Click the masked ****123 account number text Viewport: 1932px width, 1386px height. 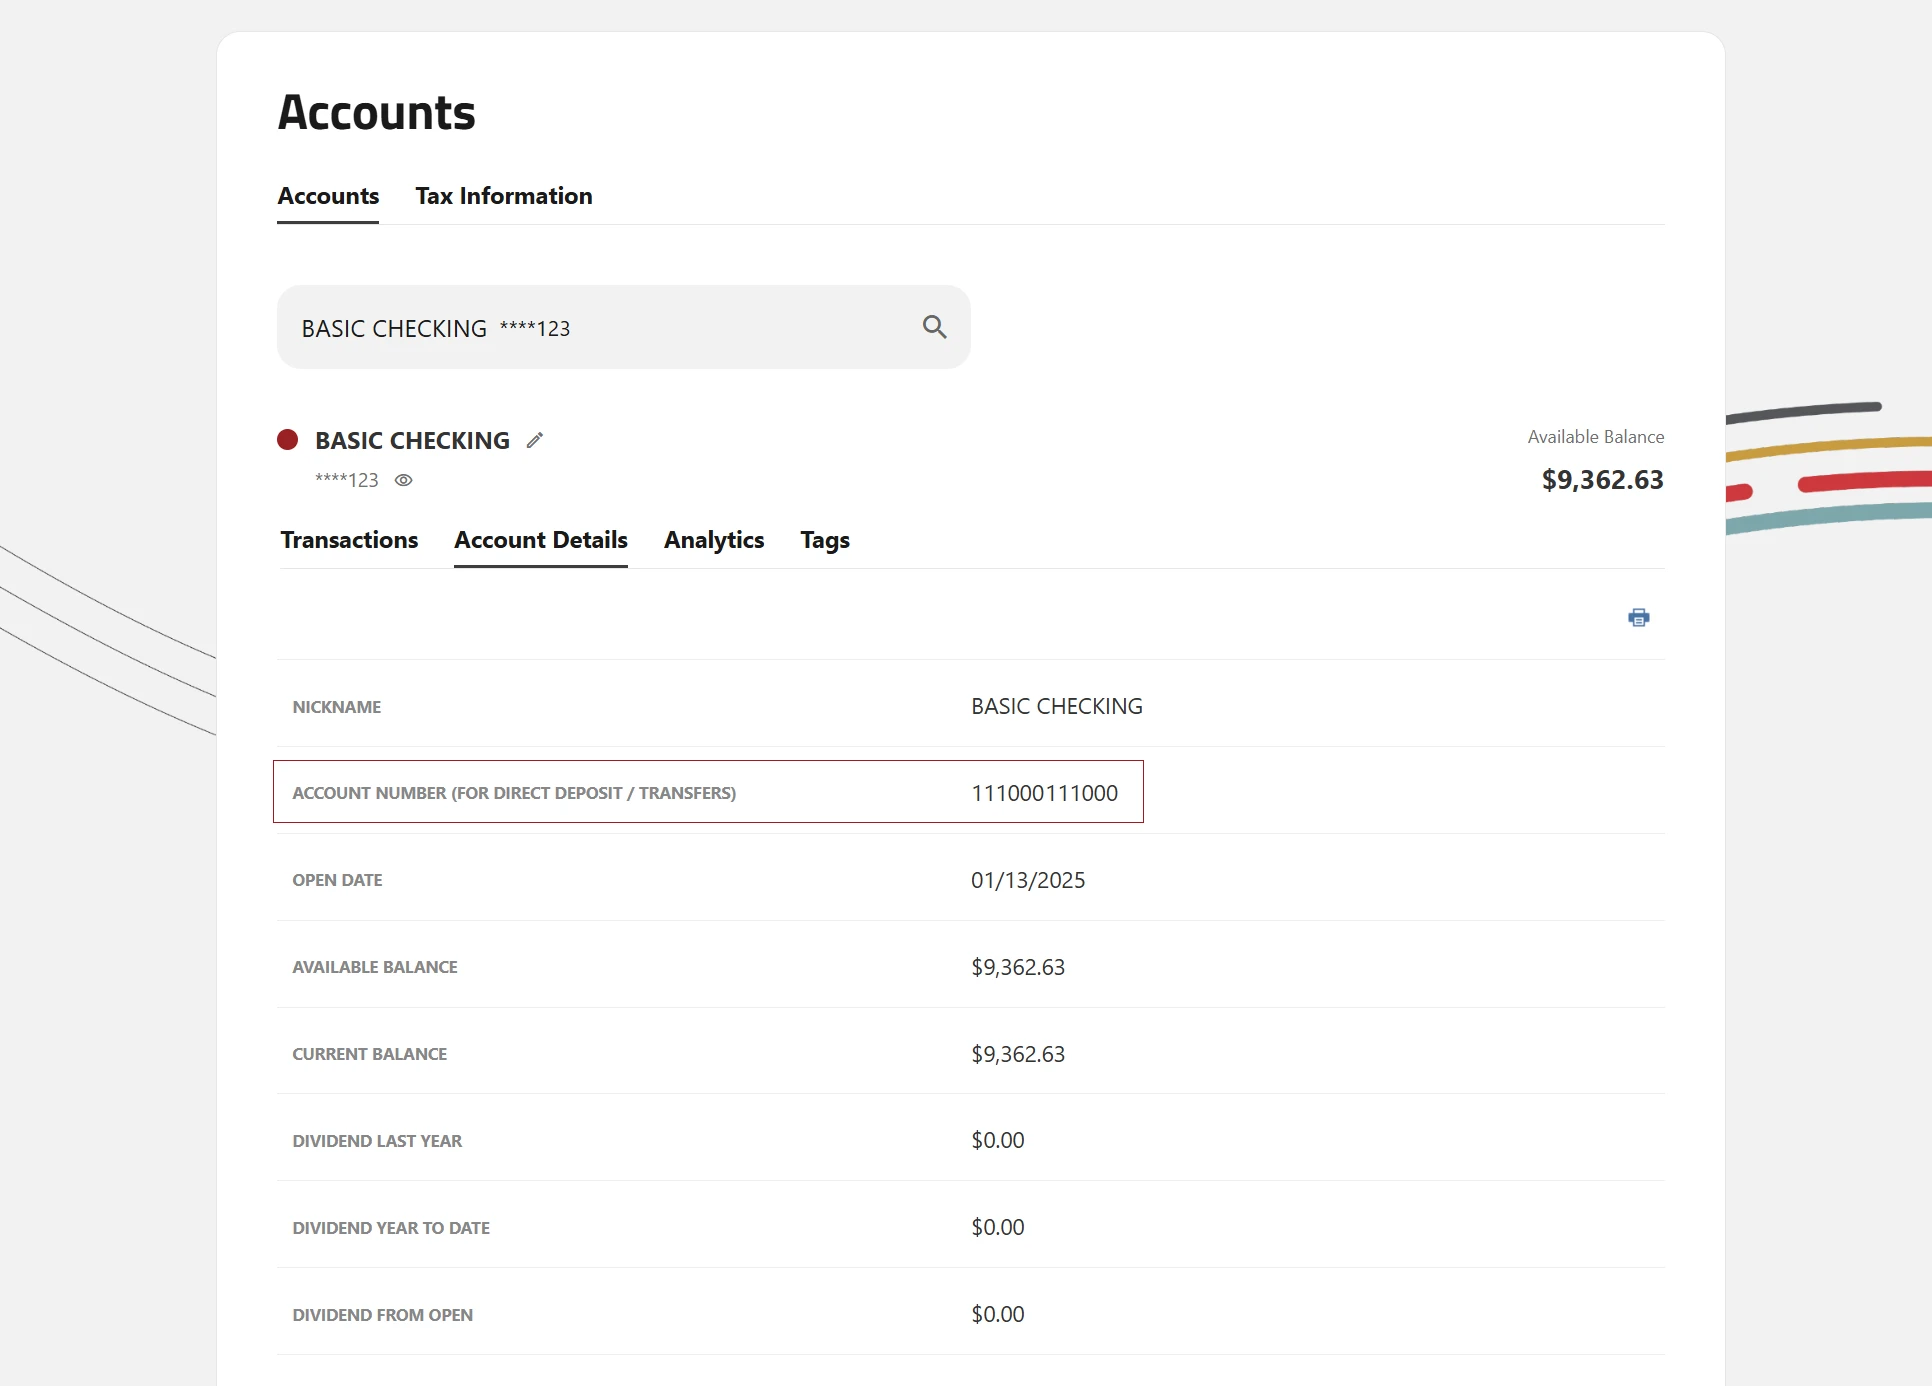click(347, 480)
